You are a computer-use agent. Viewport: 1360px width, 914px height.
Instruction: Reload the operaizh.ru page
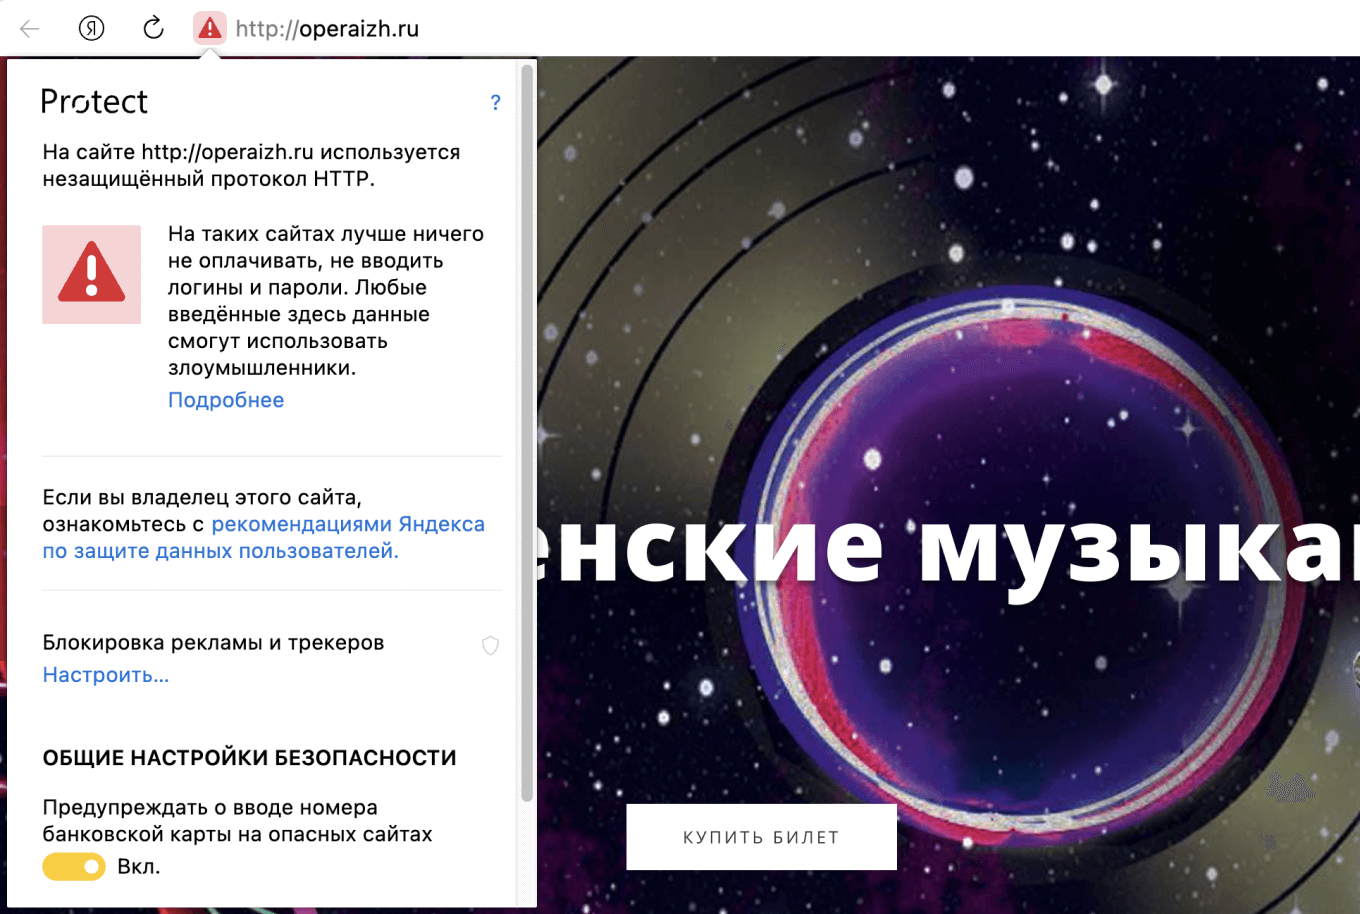click(x=152, y=28)
